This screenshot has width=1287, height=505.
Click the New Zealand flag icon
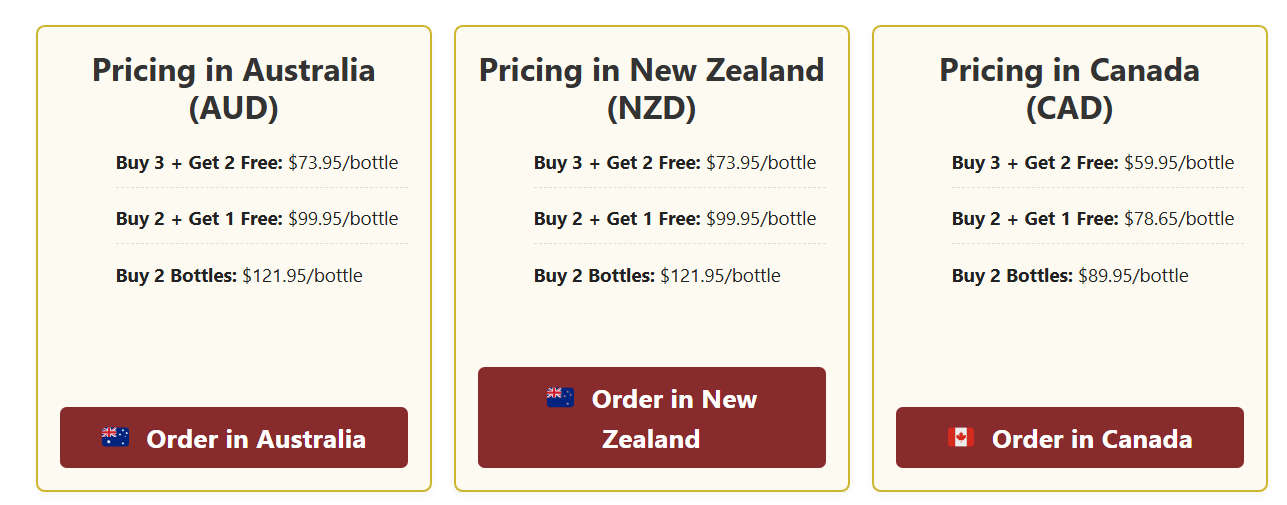pyautogui.click(x=560, y=397)
